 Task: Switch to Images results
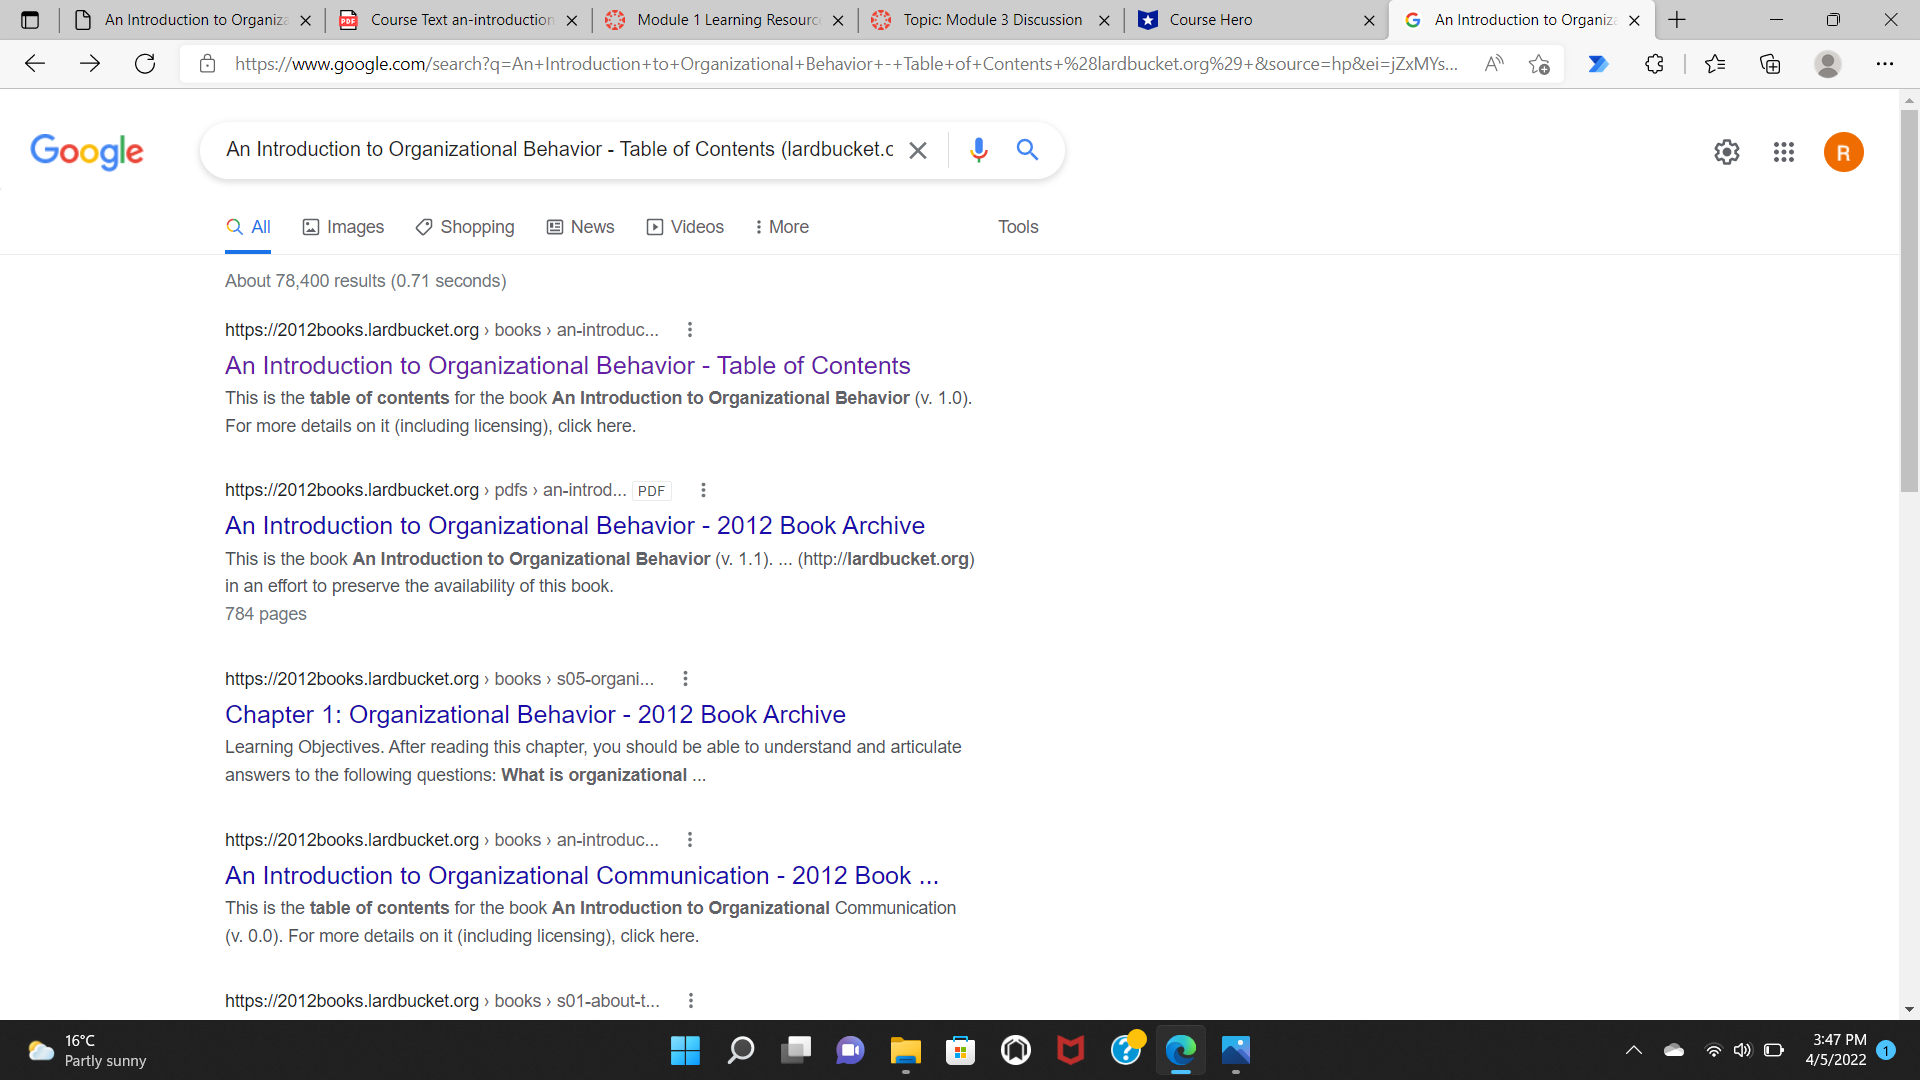tap(343, 227)
